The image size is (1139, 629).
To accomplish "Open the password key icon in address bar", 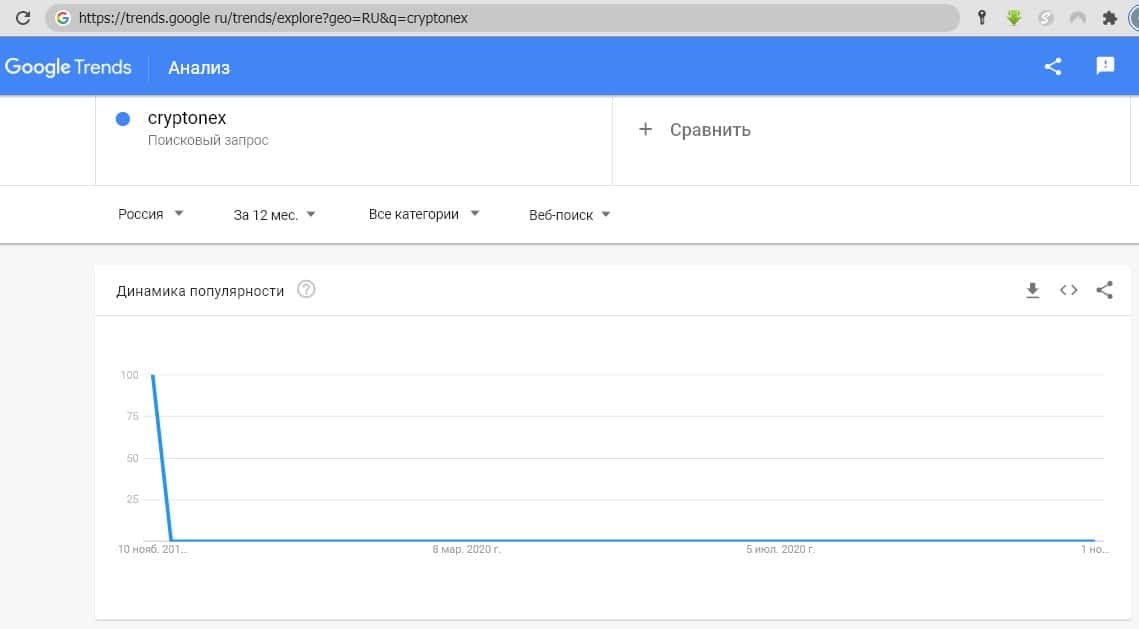I will [982, 18].
